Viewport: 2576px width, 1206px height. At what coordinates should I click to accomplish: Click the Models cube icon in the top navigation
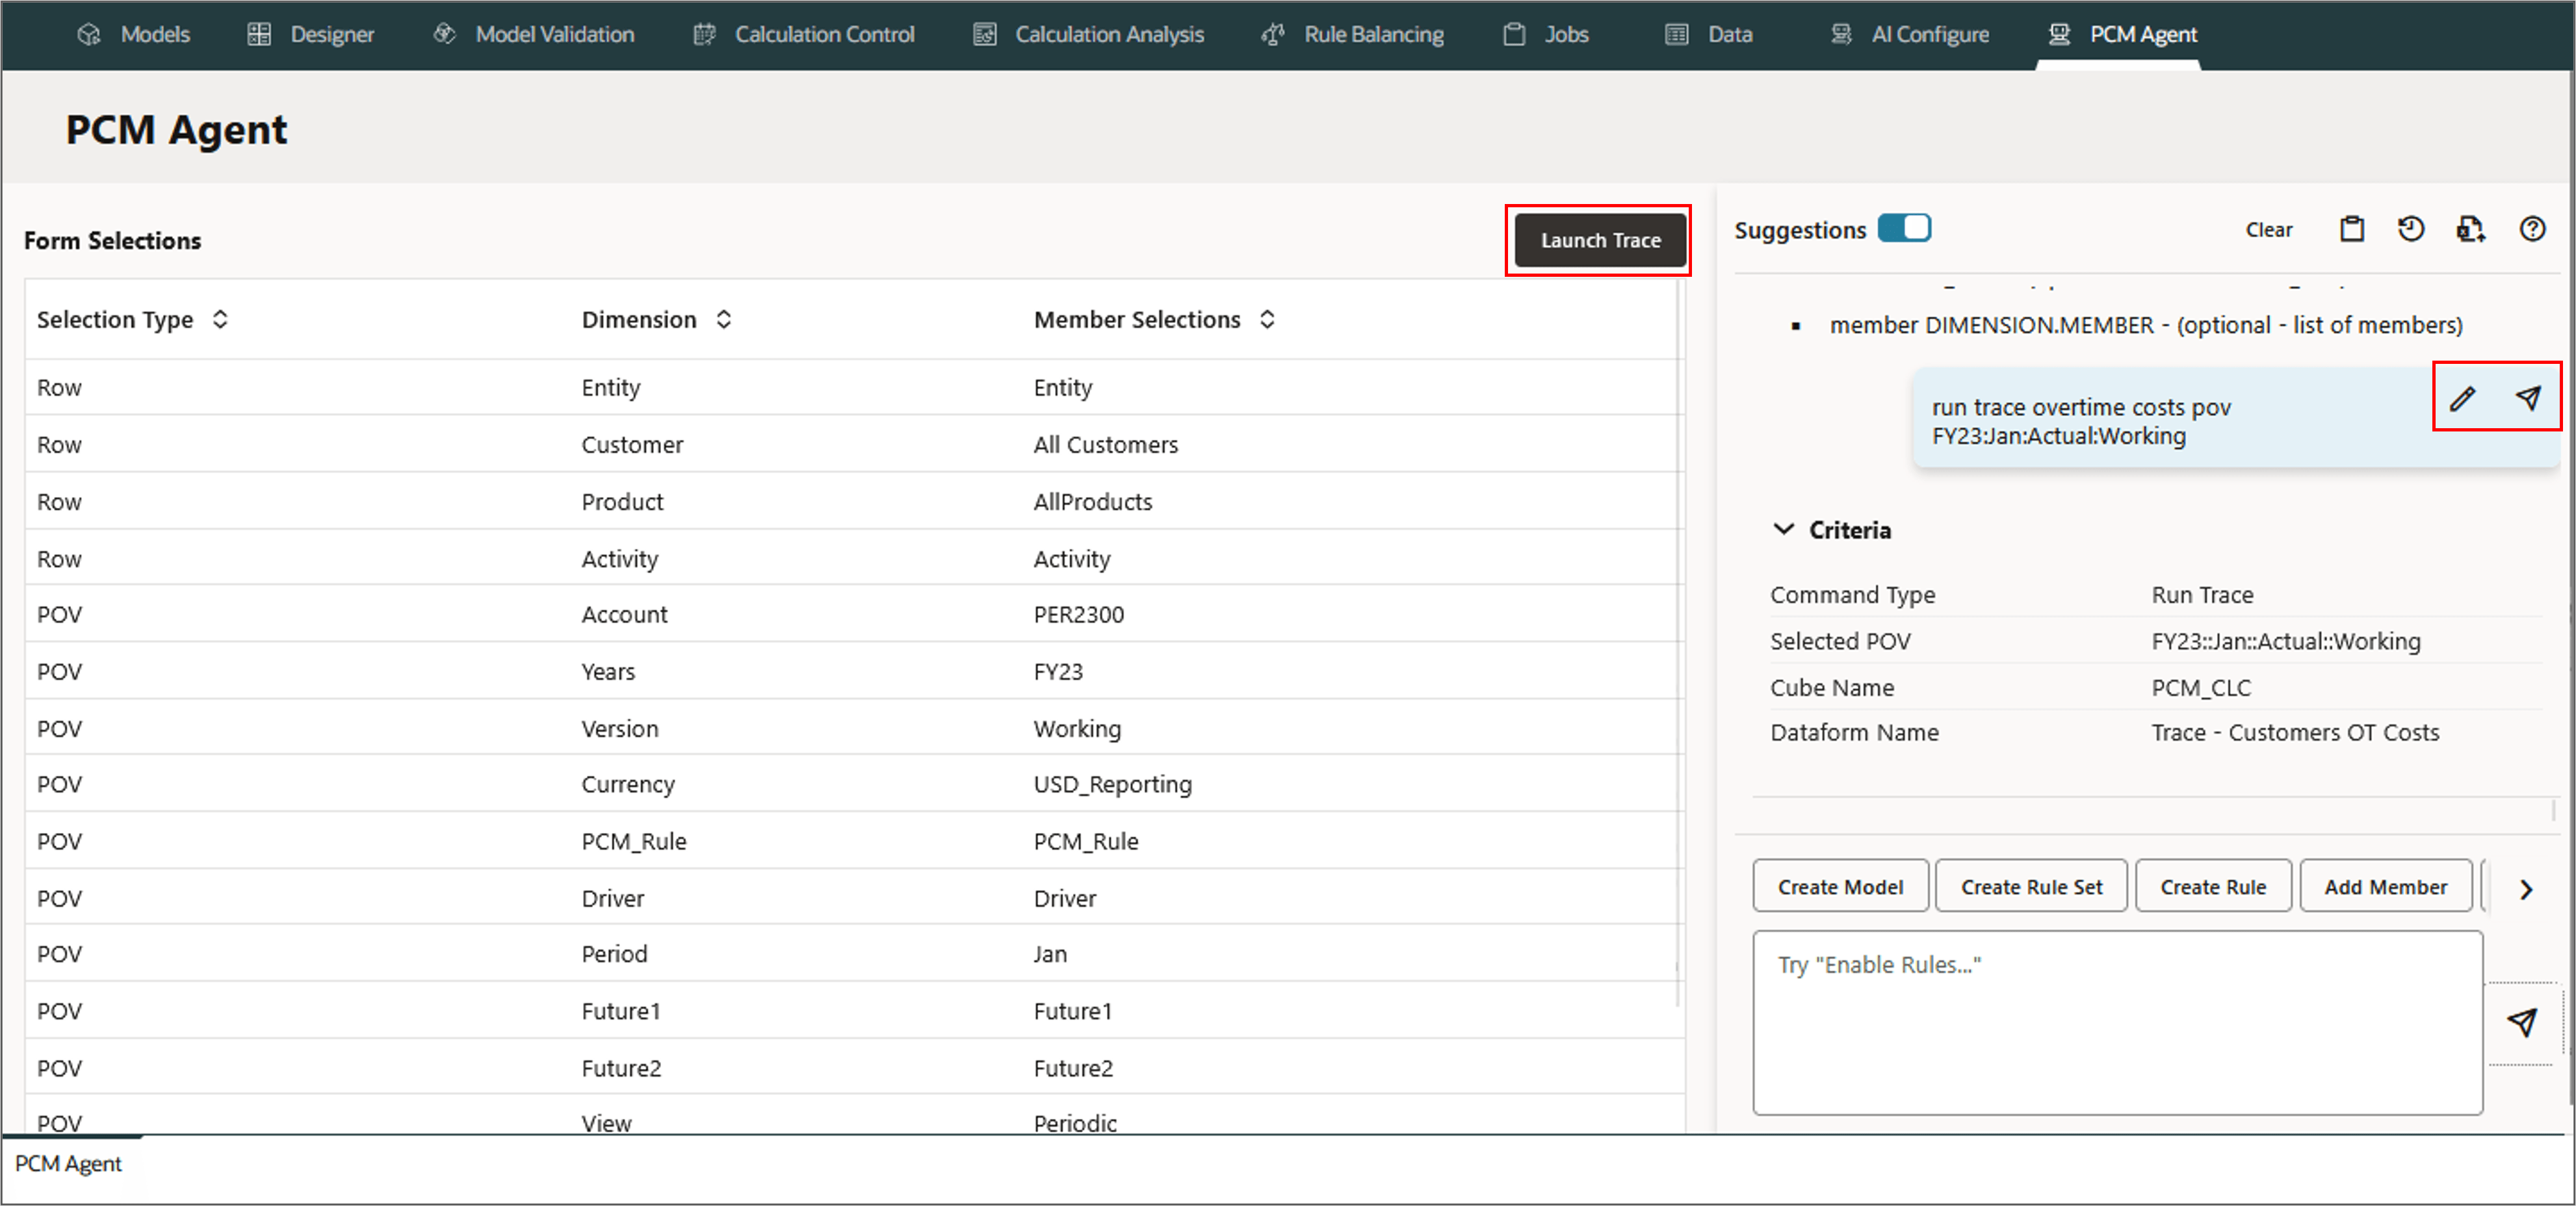(x=89, y=34)
